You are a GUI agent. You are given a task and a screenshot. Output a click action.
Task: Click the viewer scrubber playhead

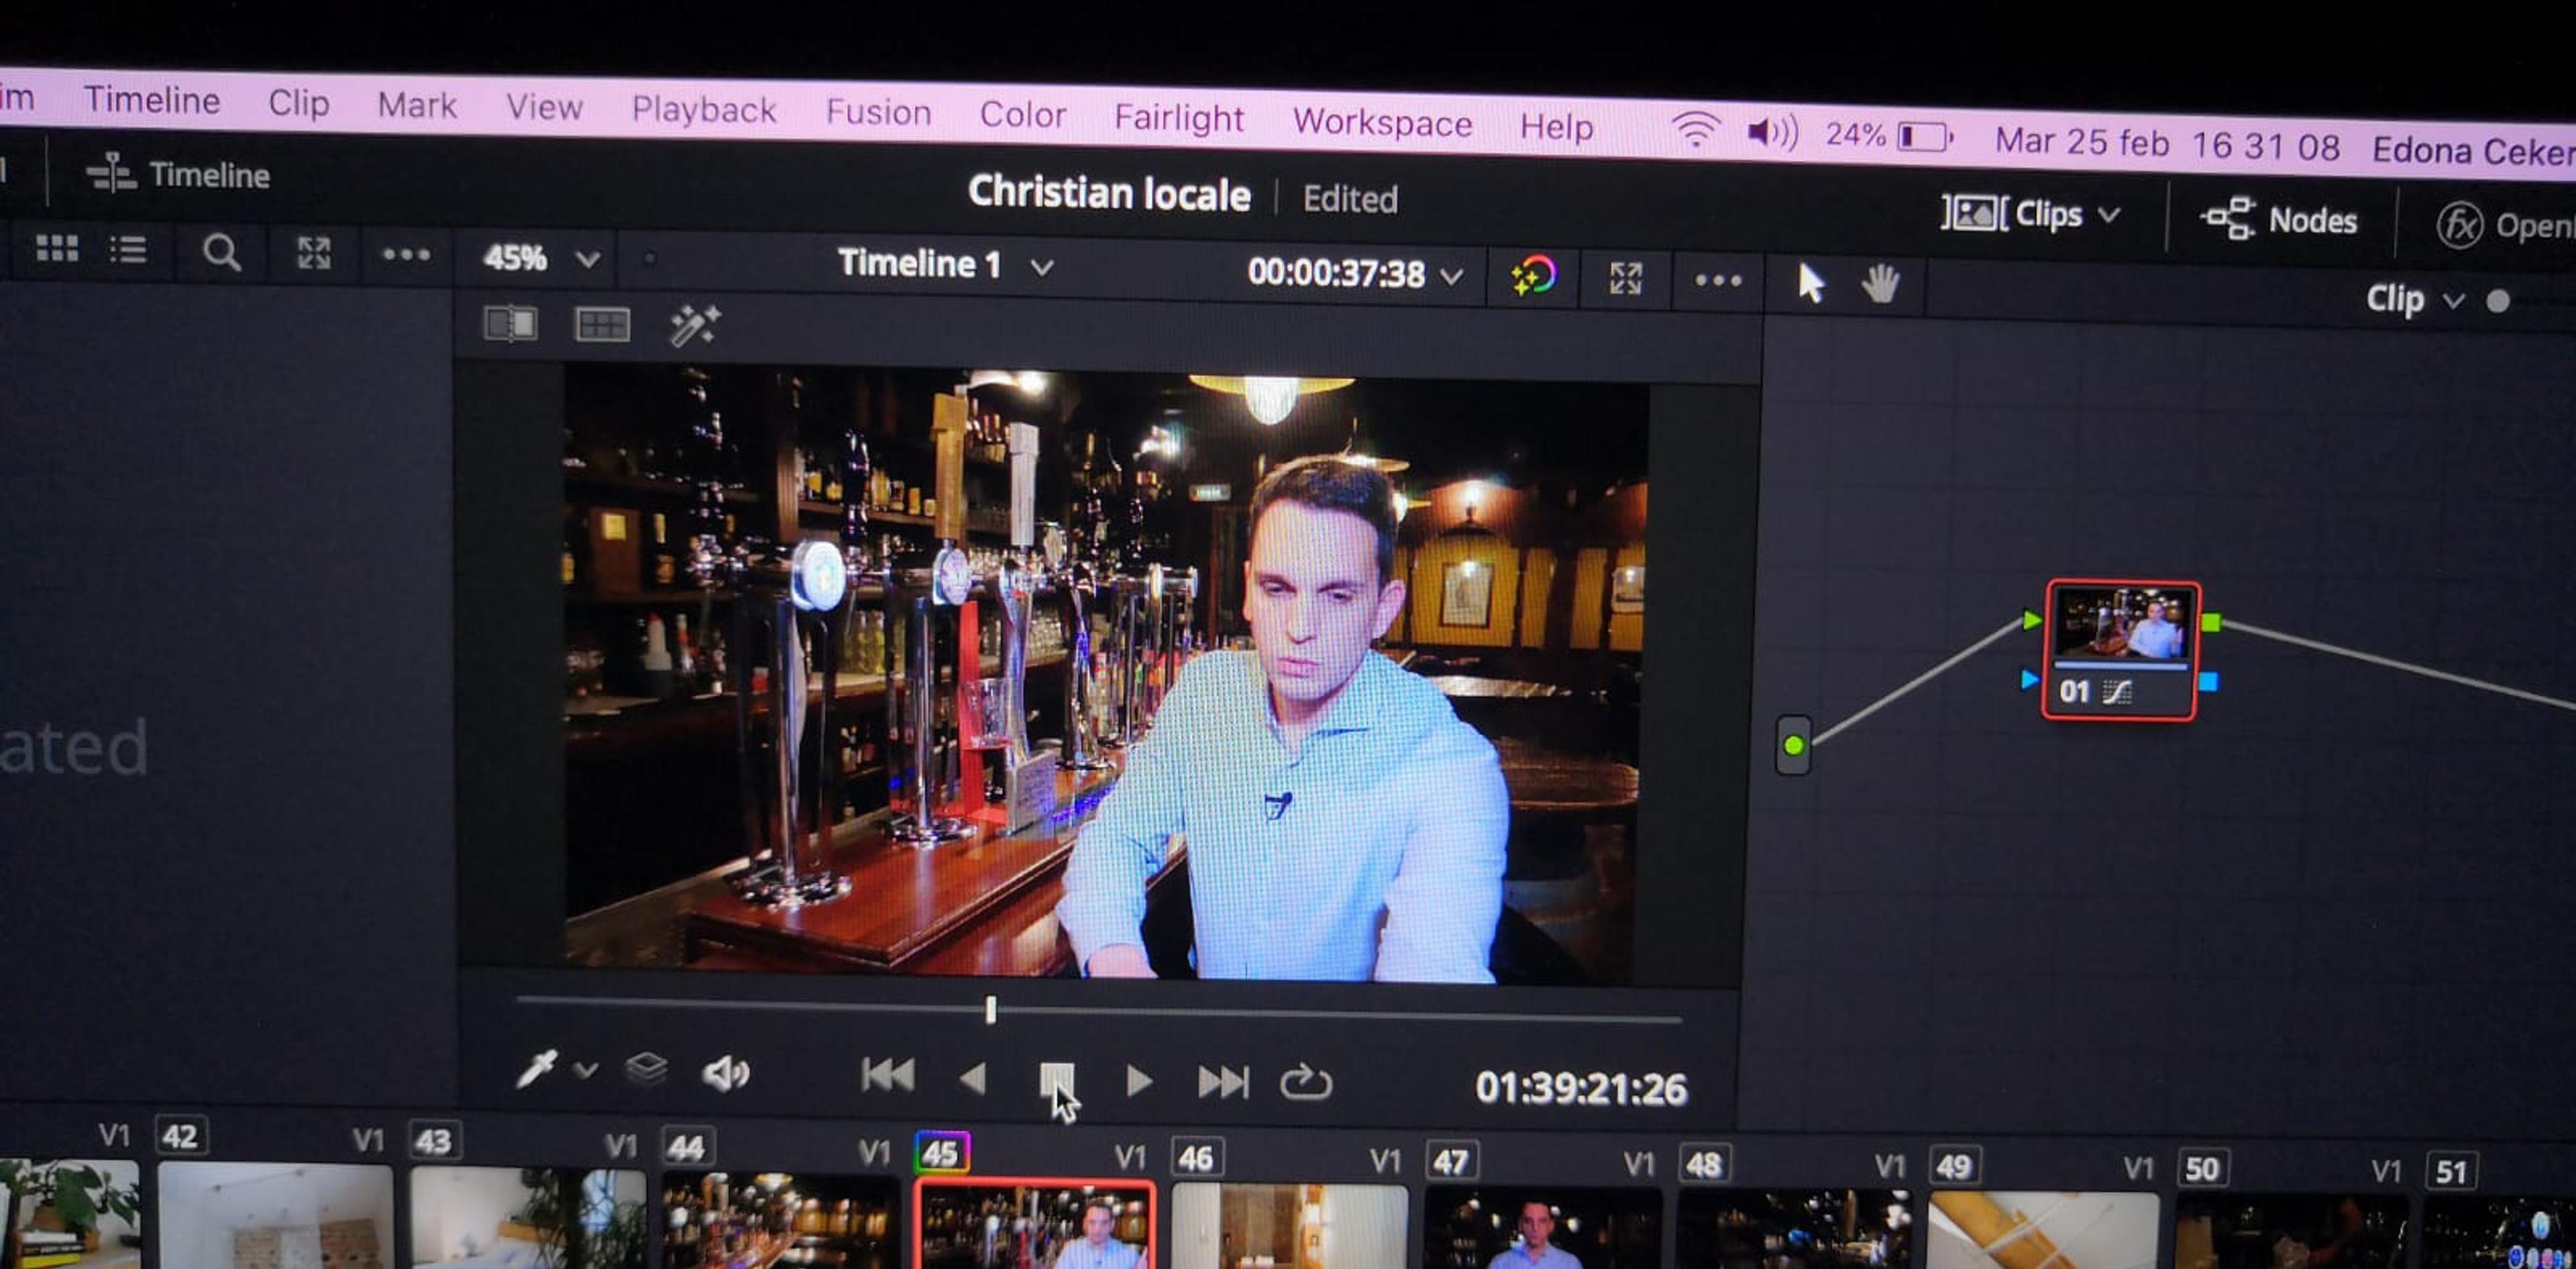pos(990,1009)
